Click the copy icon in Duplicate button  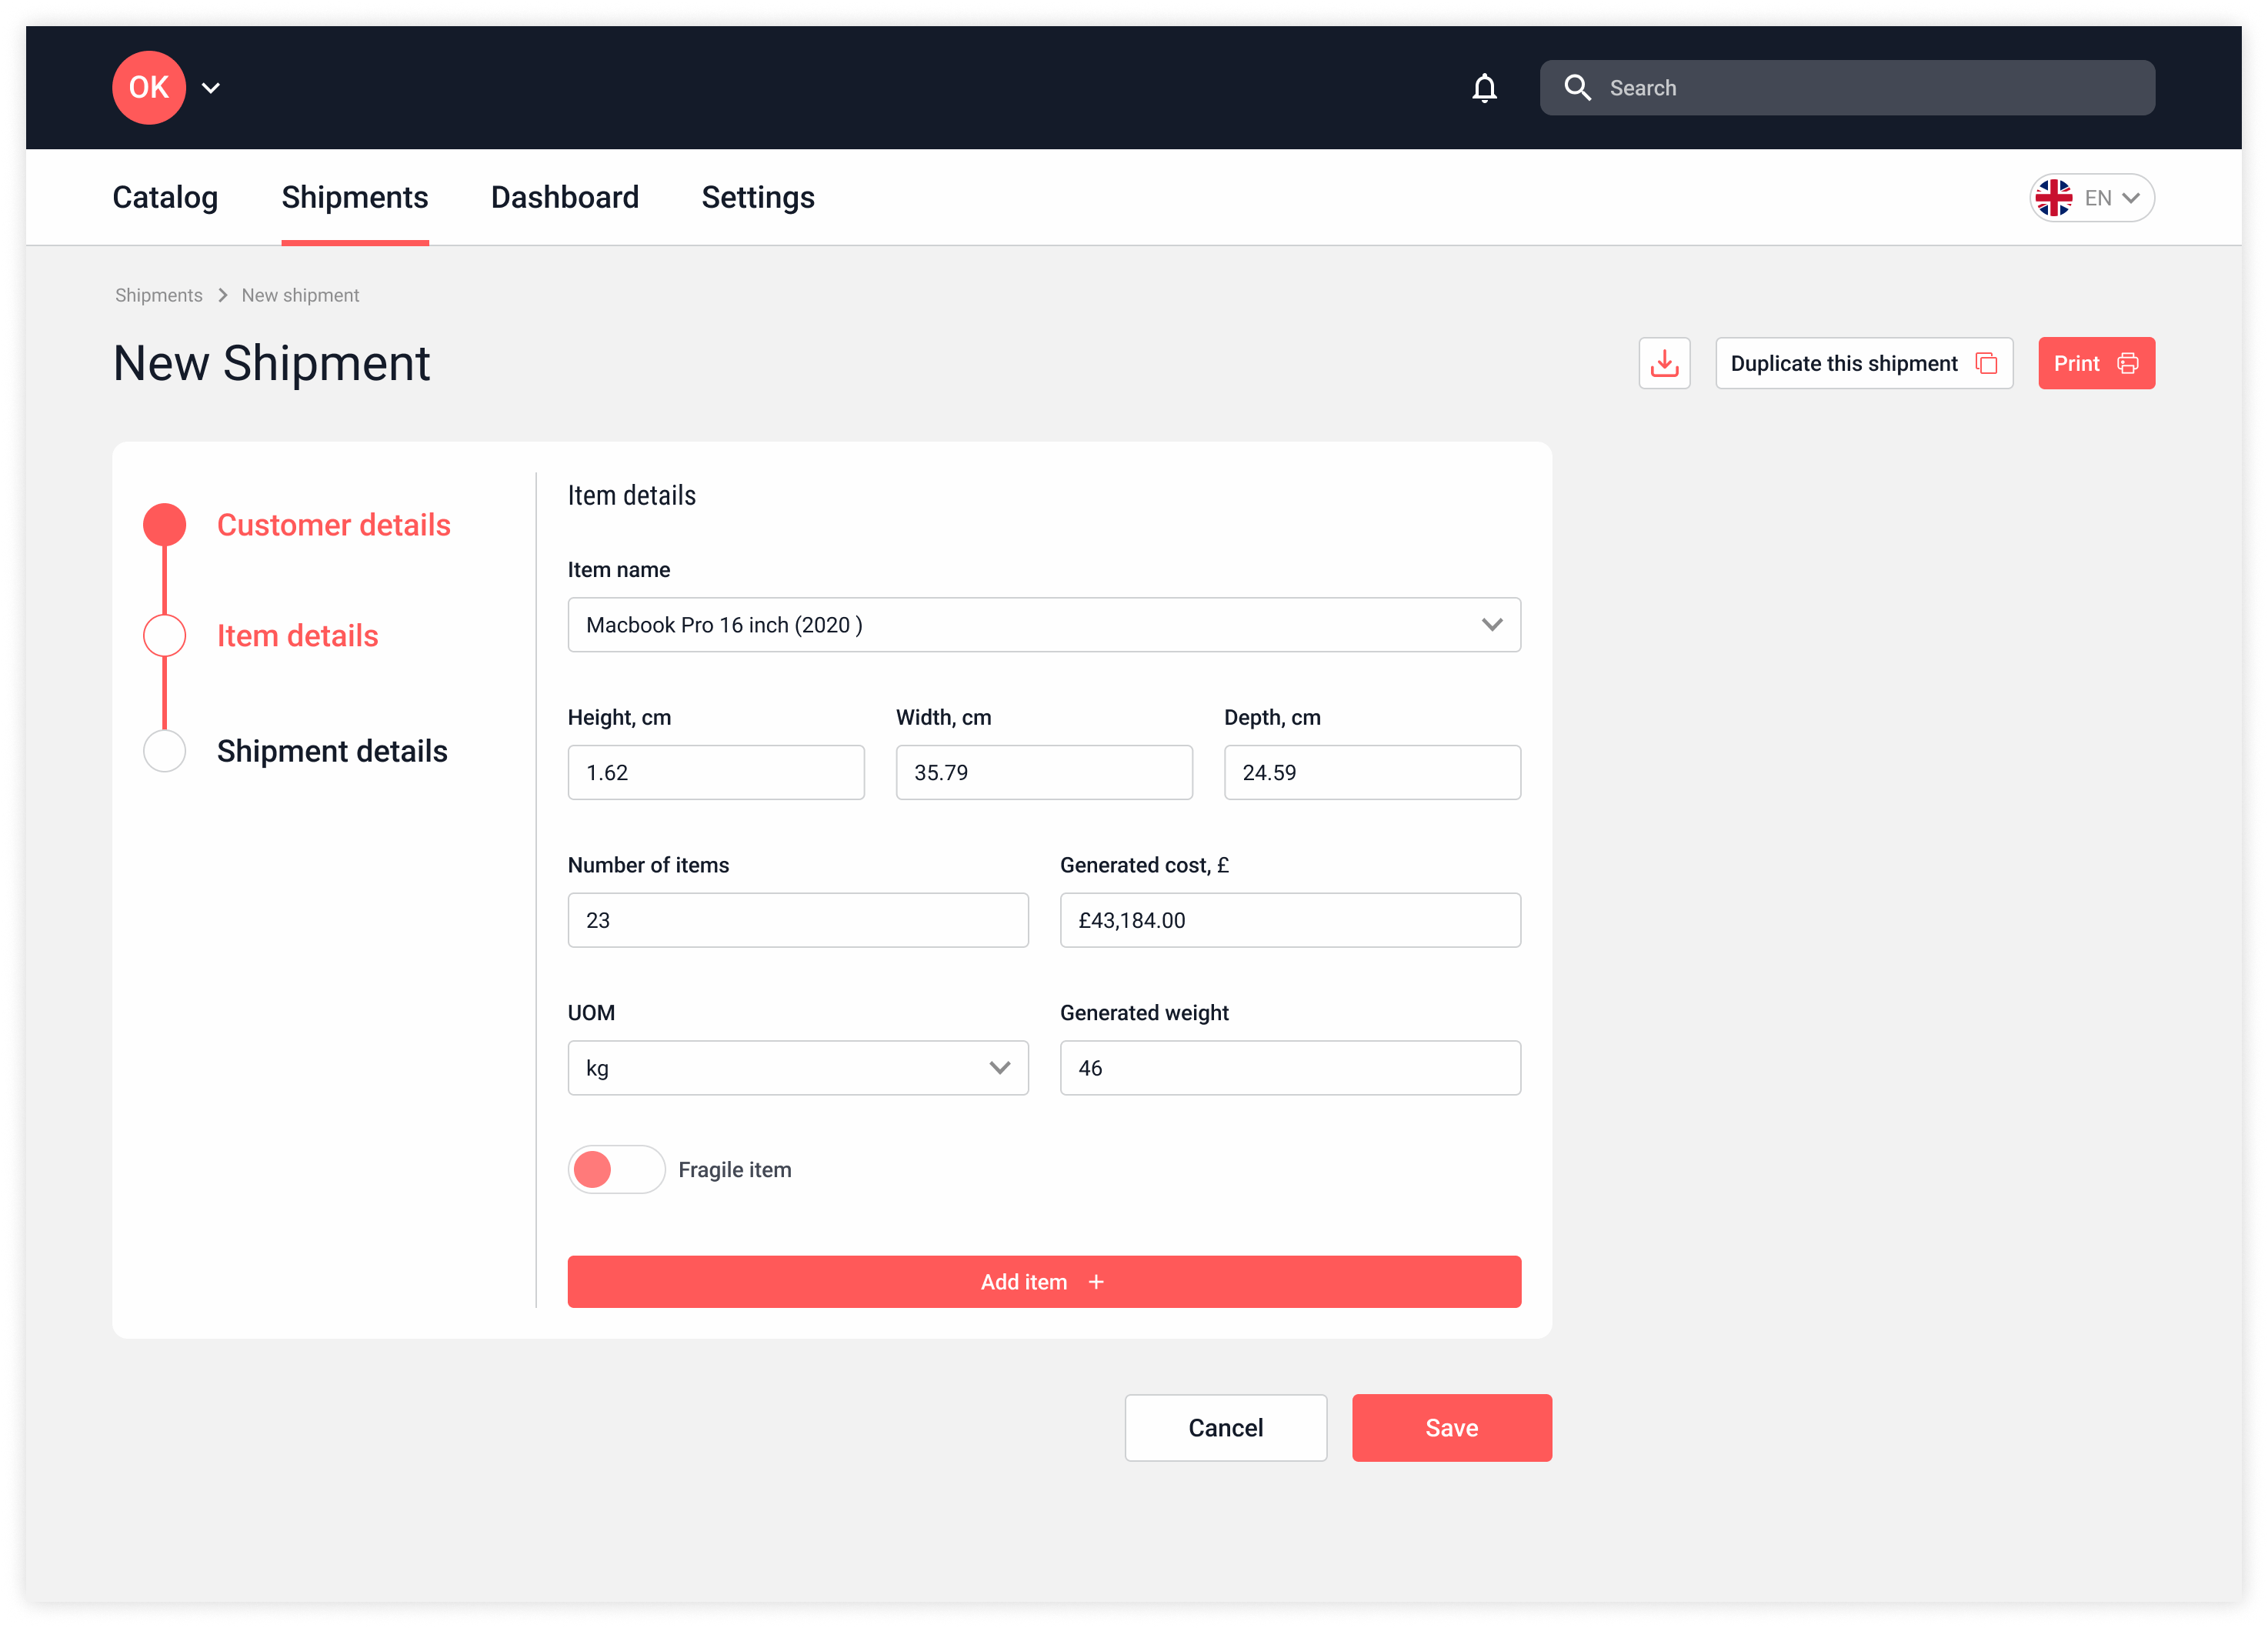1986,363
